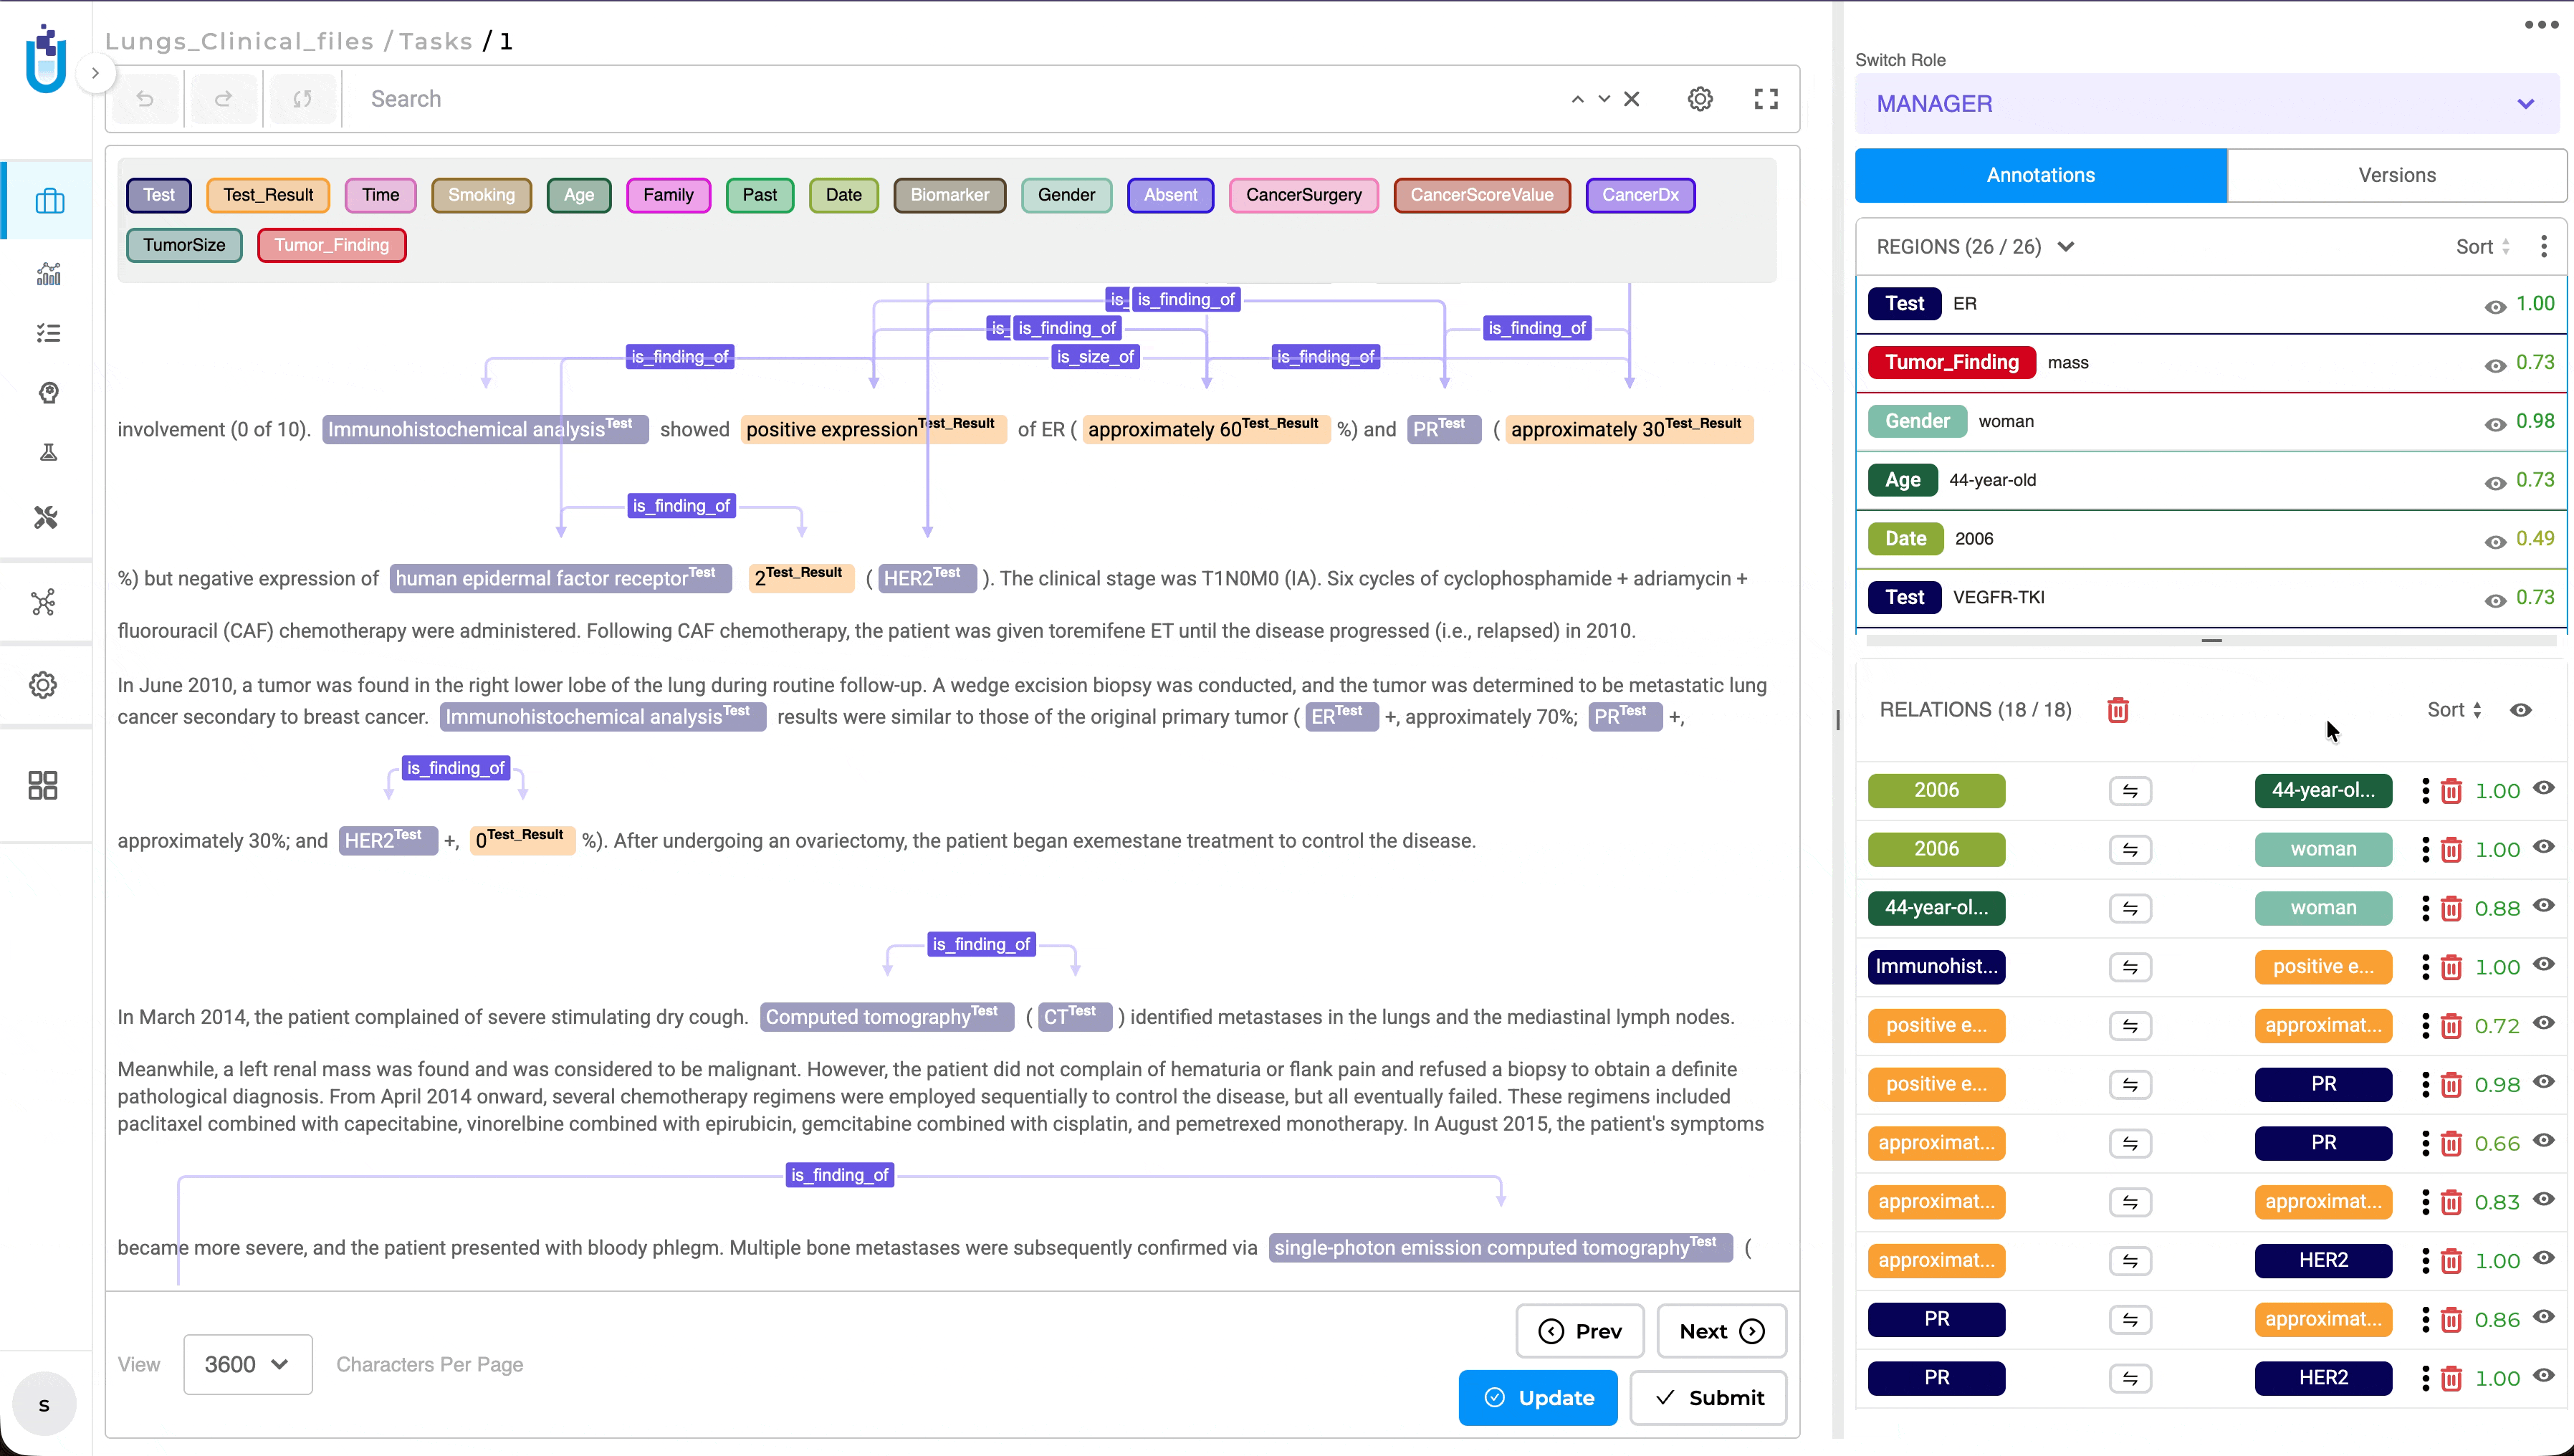The width and height of the screenshot is (2574, 1456).
Task: Select the CancerScoreValue label chip
Action: (1481, 195)
